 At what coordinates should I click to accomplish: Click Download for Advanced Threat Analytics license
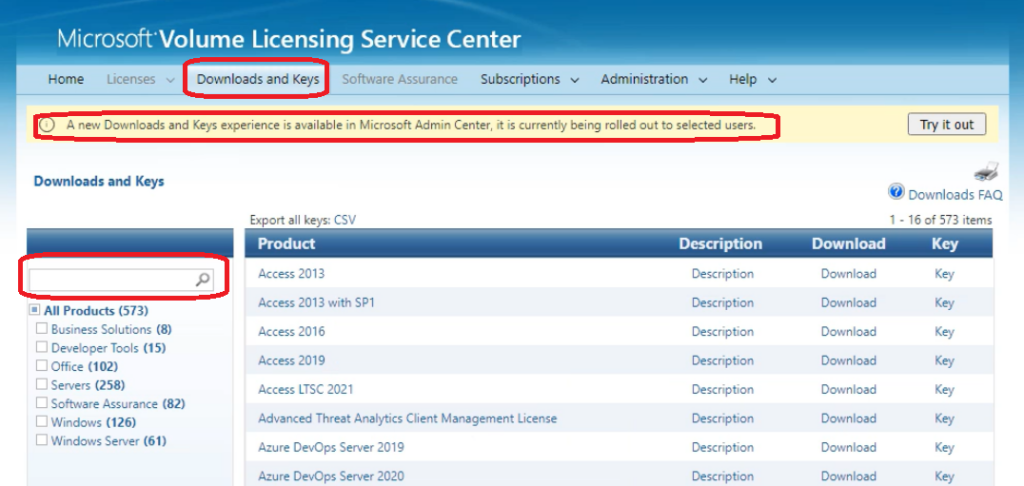(x=848, y=418)
